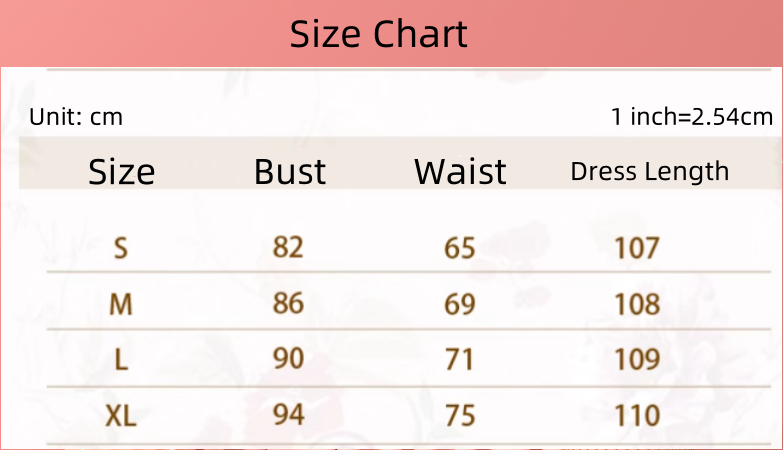Select the S size row label
This screenshot has width=783, height=450.
point(121,247)
